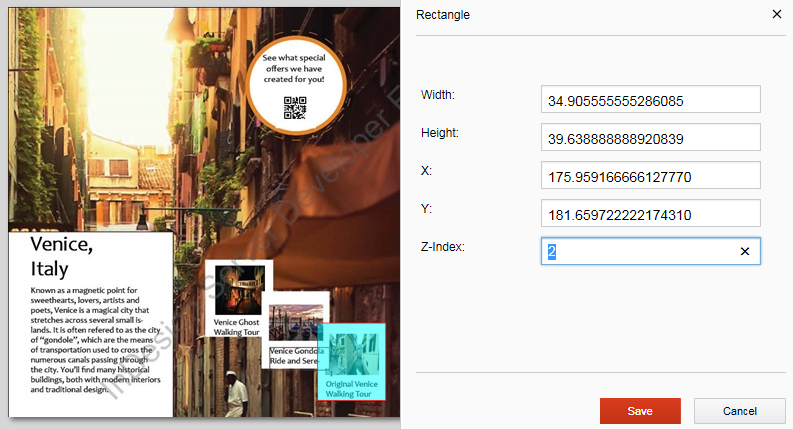The width and height of the screenshot is (793, 429).
Task: Click the "Y:" label
Action: tap(426, 208)
